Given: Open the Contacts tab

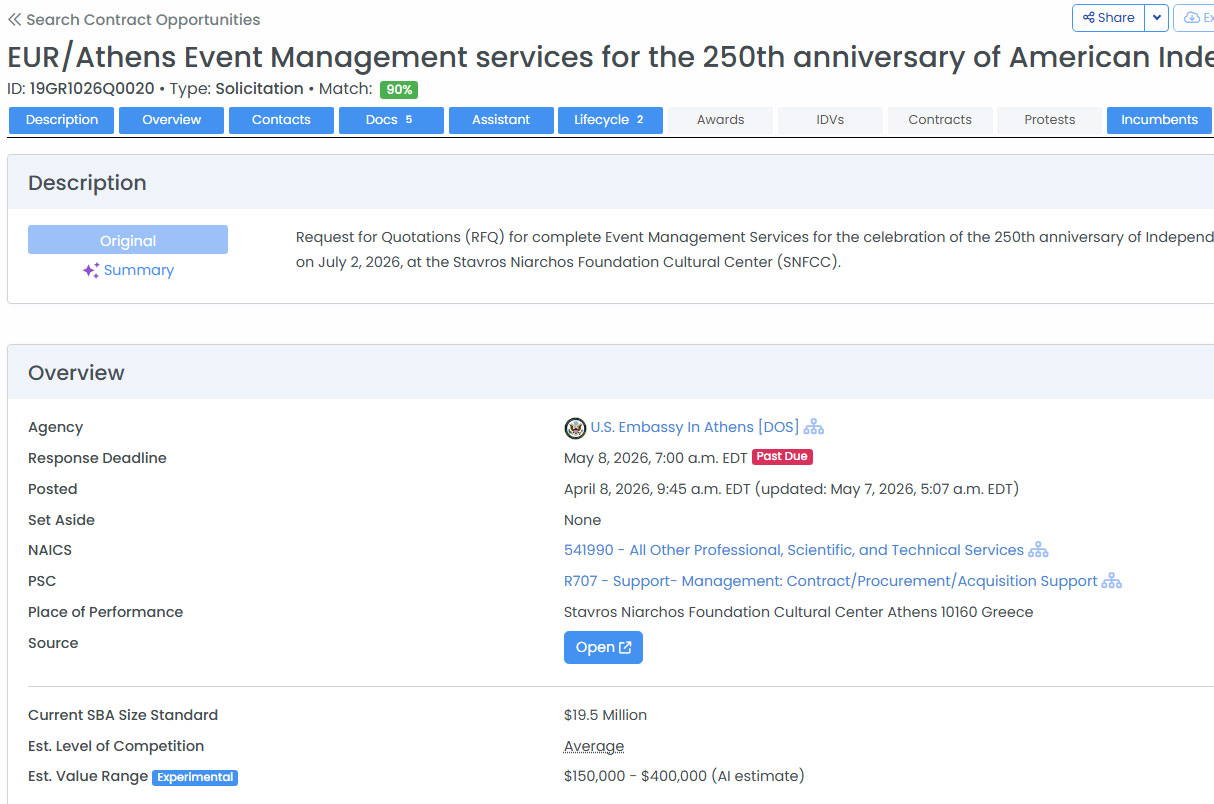Looking at the screenshot, I should pyautogui.click(x=281, y=120).
